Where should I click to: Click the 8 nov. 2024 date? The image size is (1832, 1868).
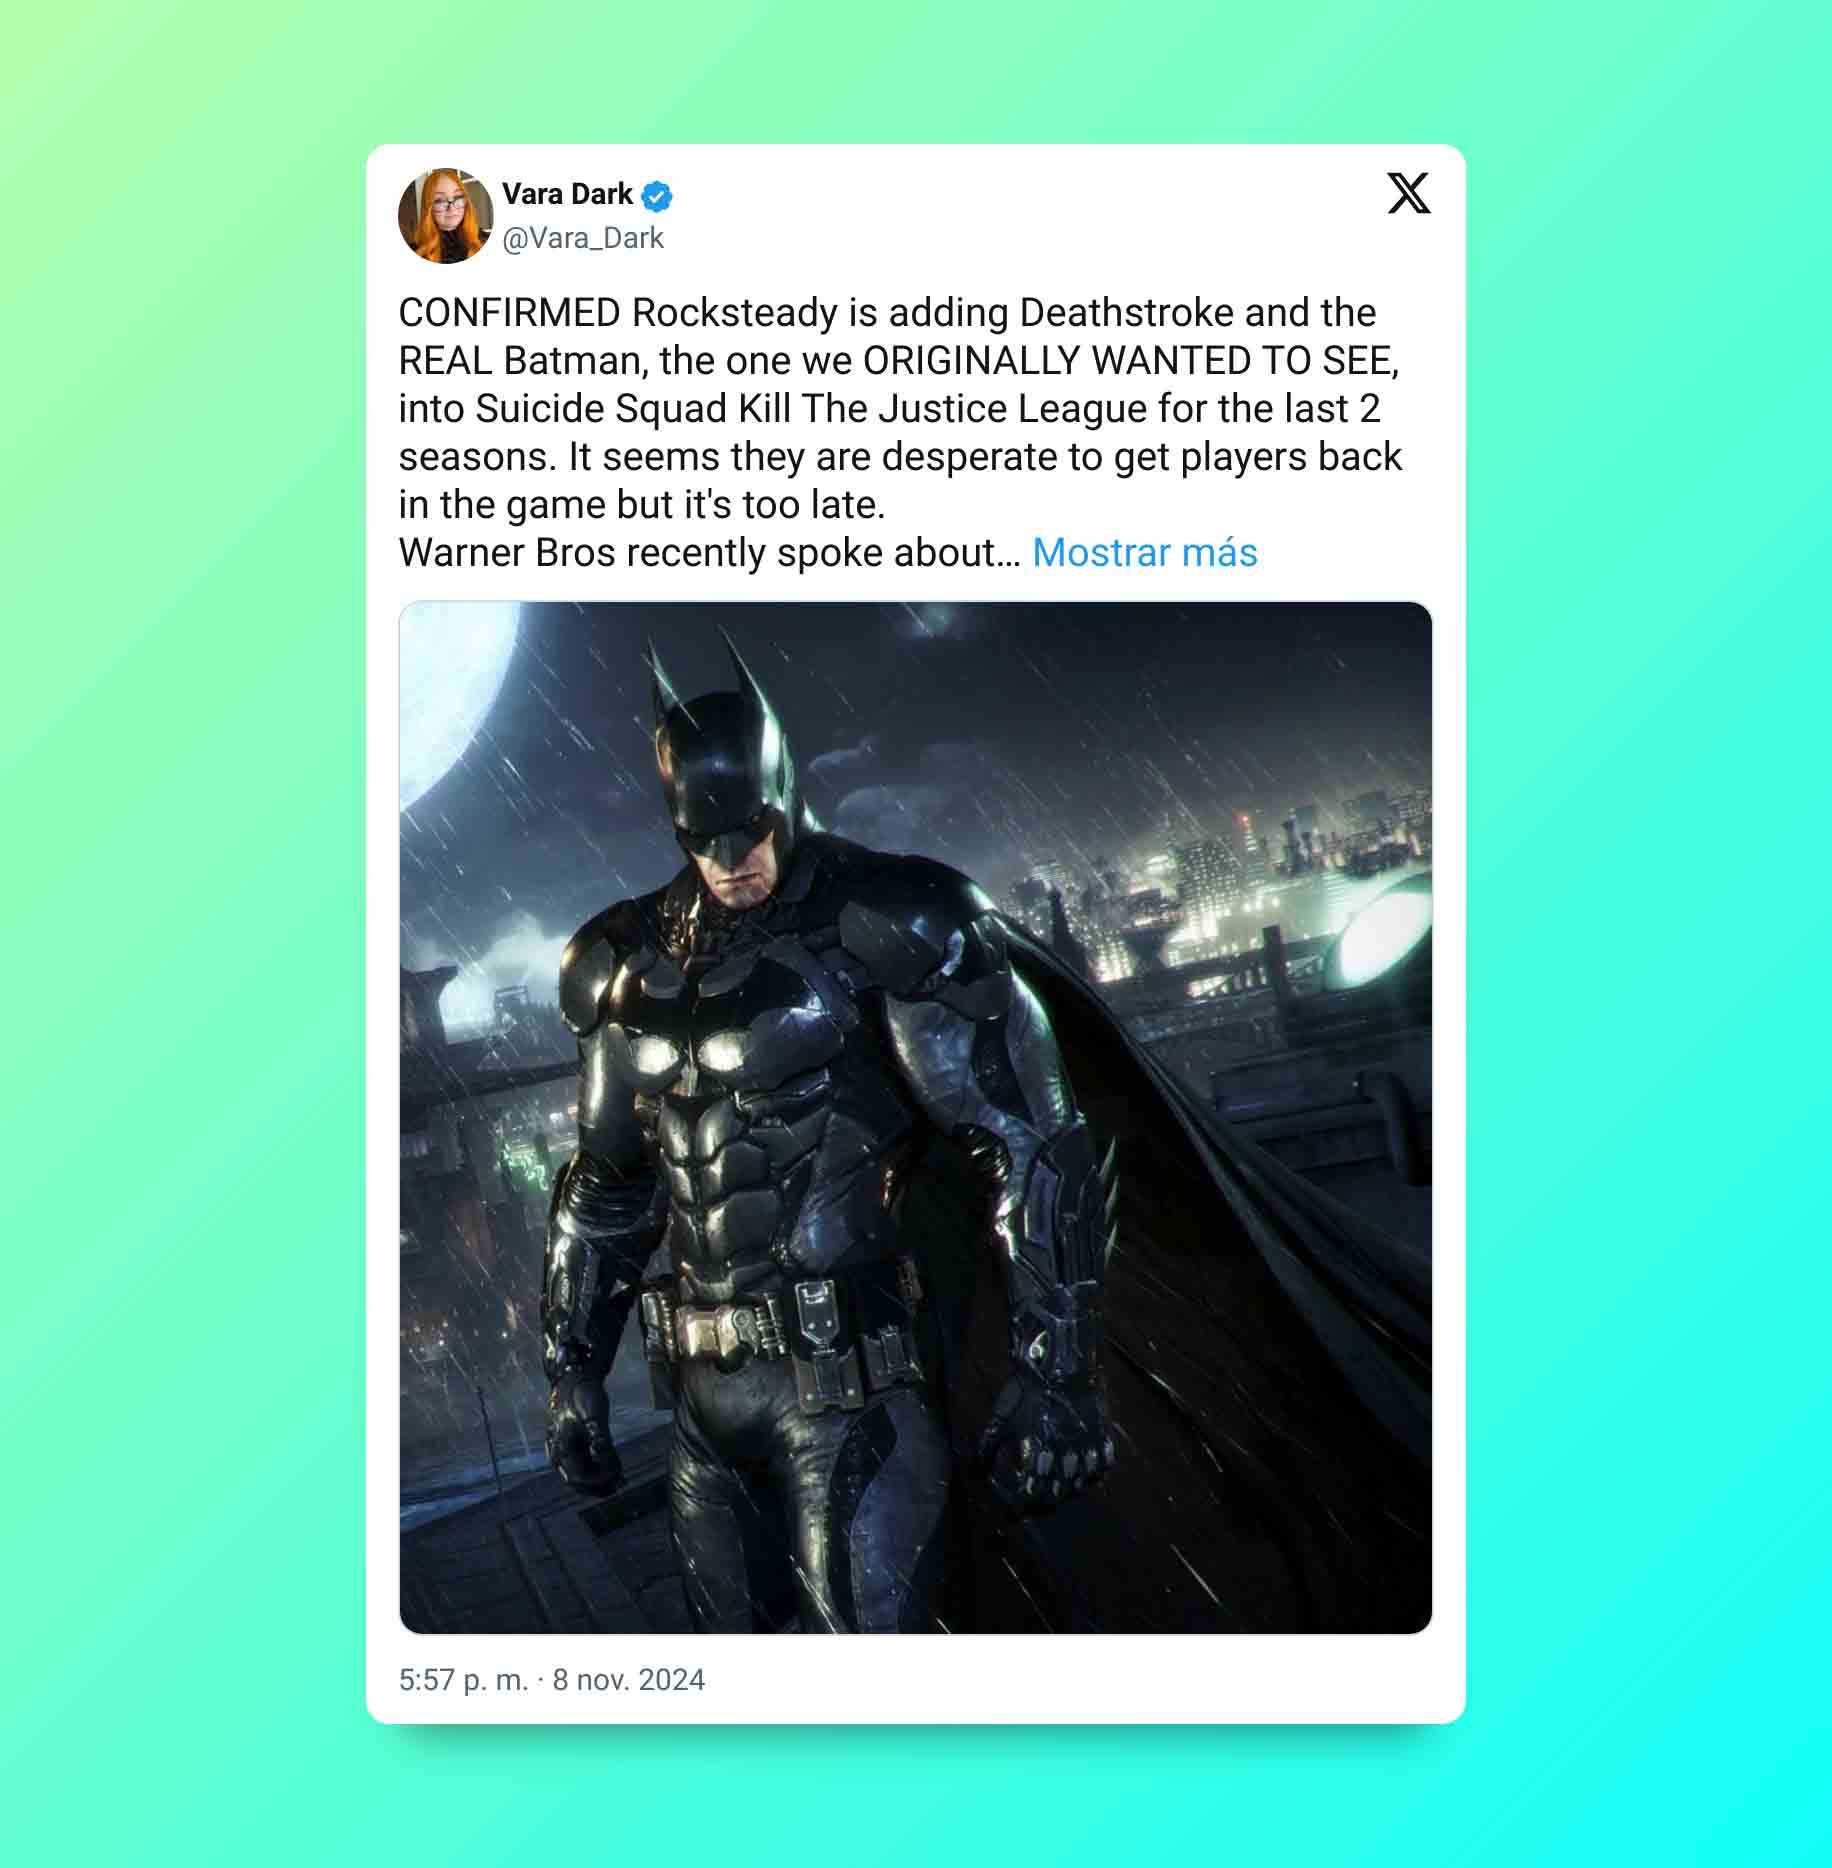(628, 1679)
